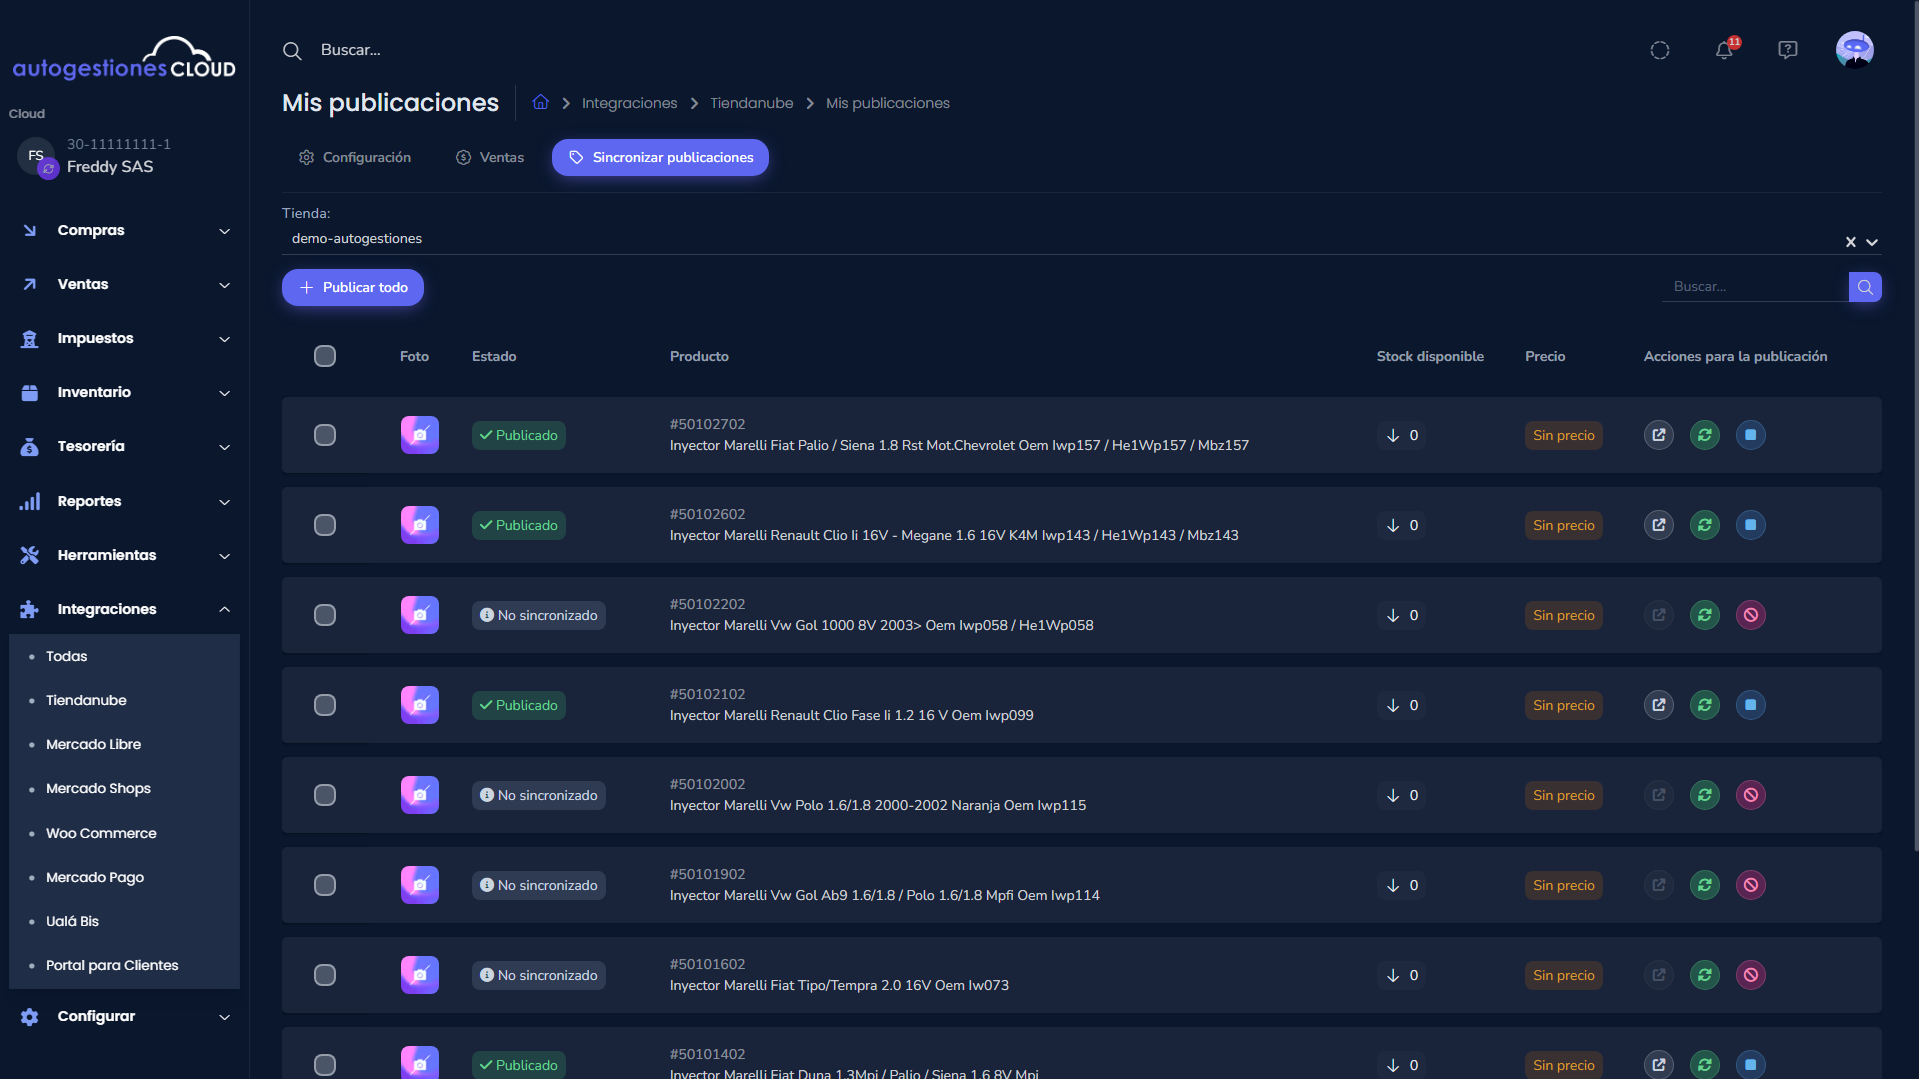Go to the home breadcrumb icon
This screenshot has height=1079, width=1919.
541,102
